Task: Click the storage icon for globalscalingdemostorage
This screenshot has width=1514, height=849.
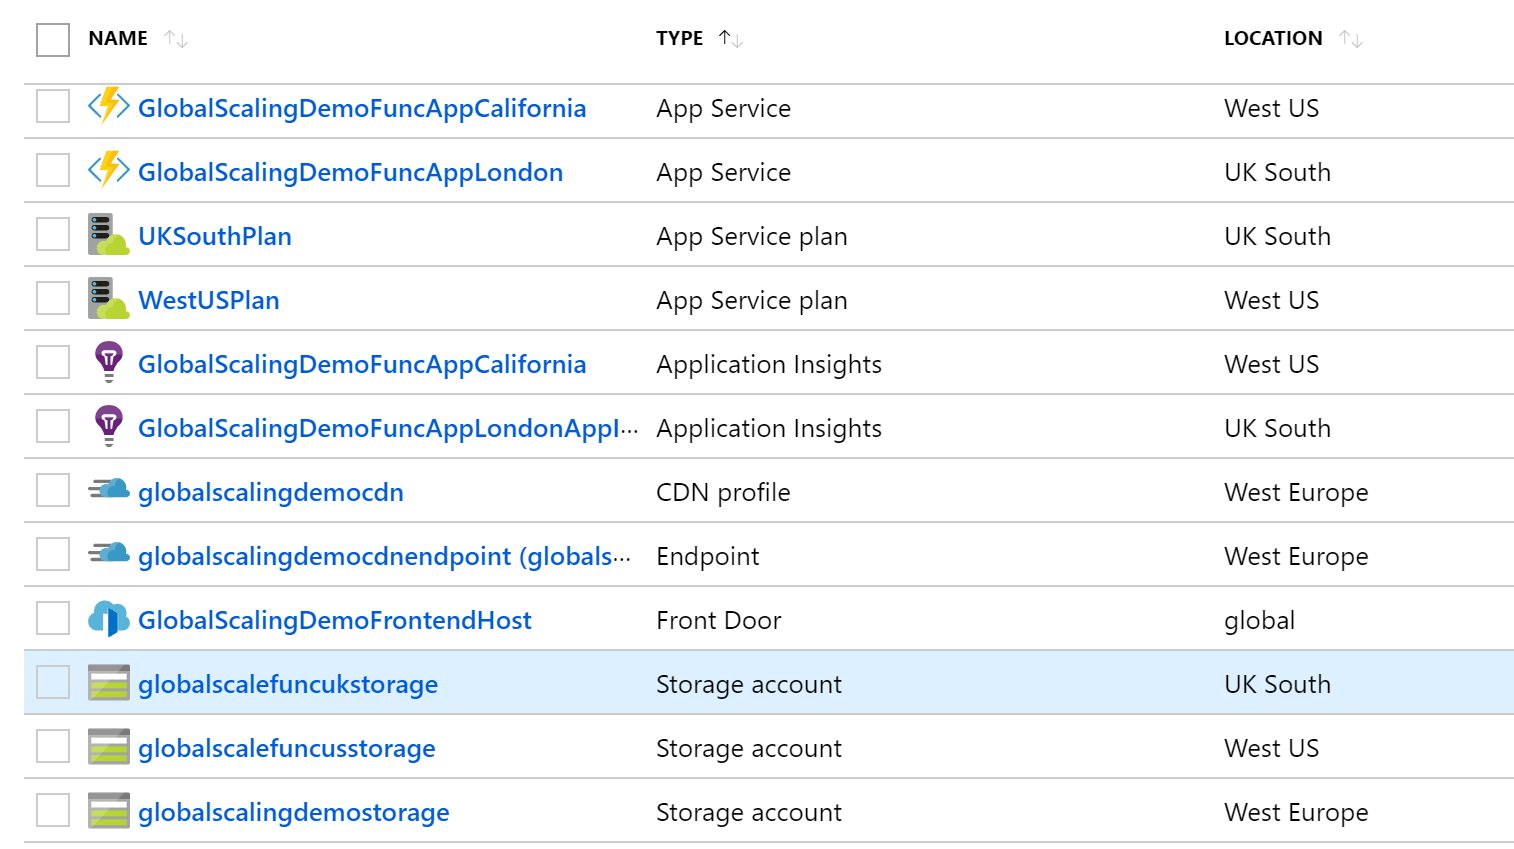Action: point(108,811)
